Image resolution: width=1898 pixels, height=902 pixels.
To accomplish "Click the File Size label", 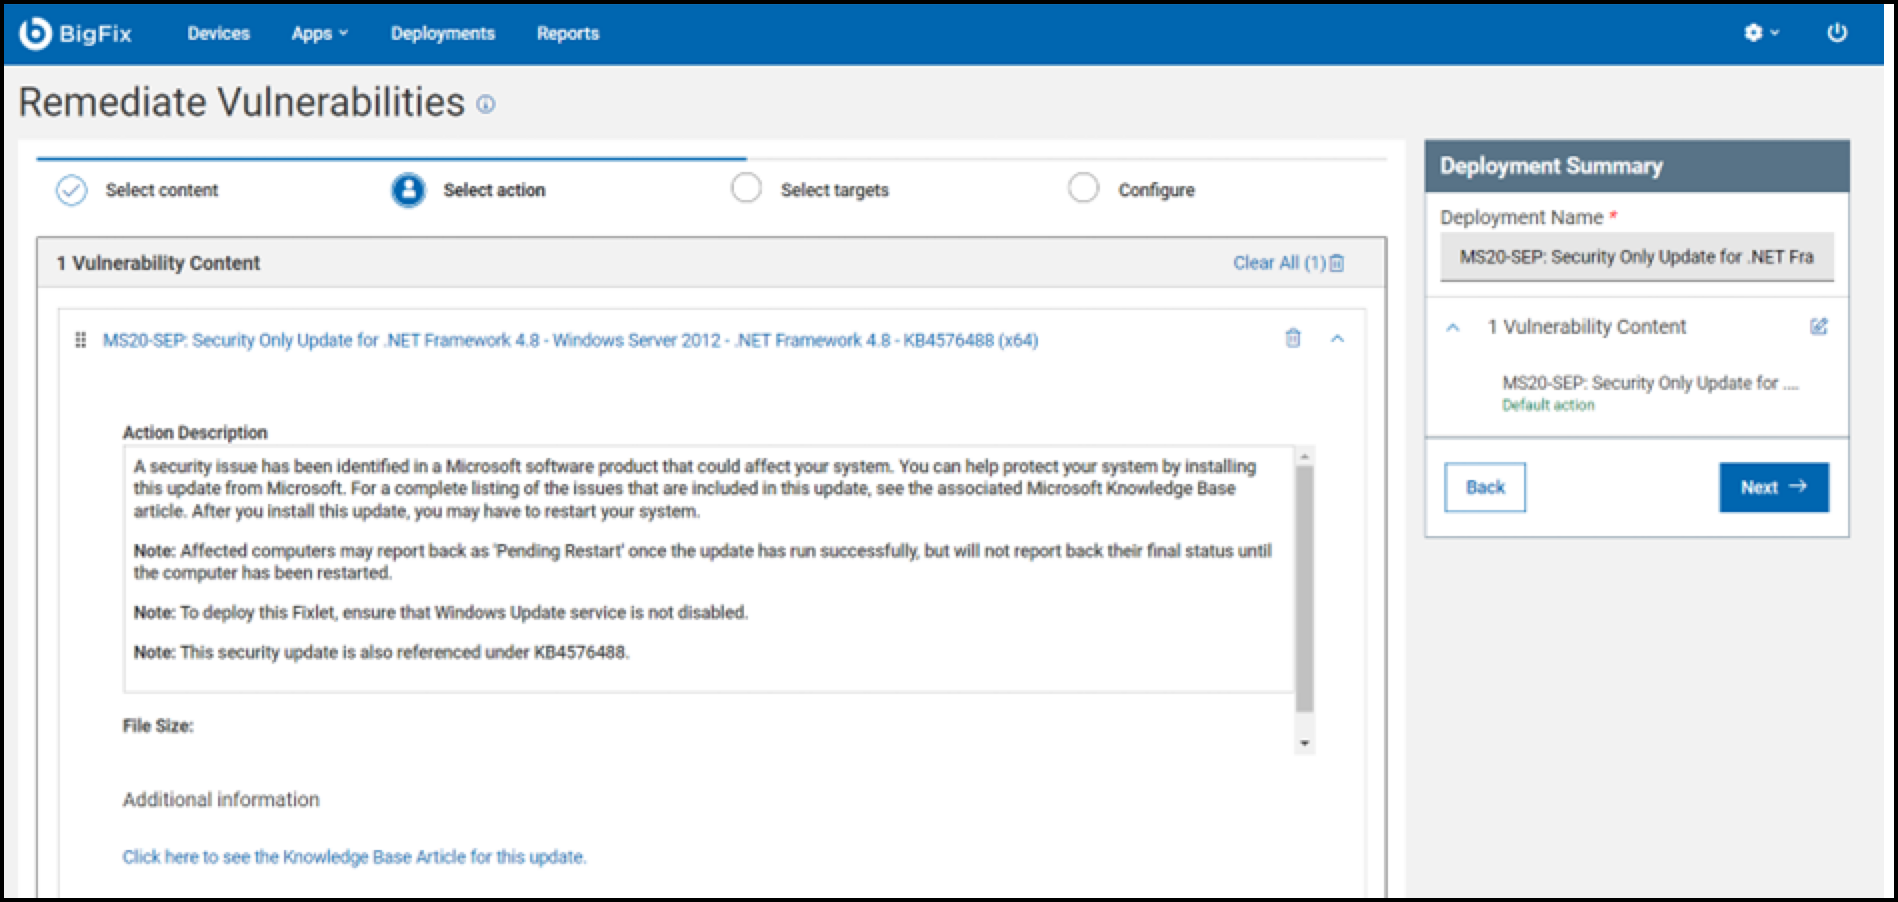I will [158, 726].
